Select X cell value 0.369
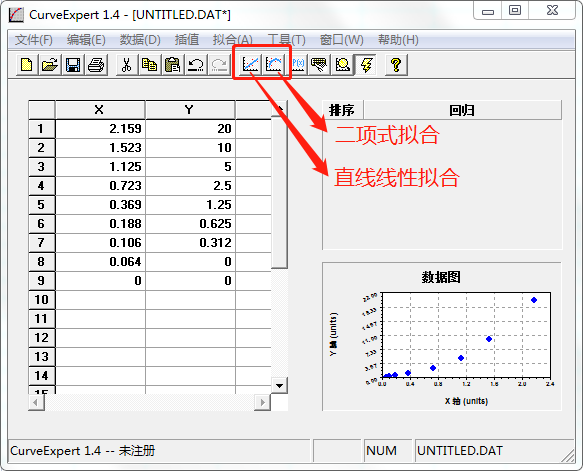Image resolution: width=583 pixels, height=471 pixels. coord(100,205)
